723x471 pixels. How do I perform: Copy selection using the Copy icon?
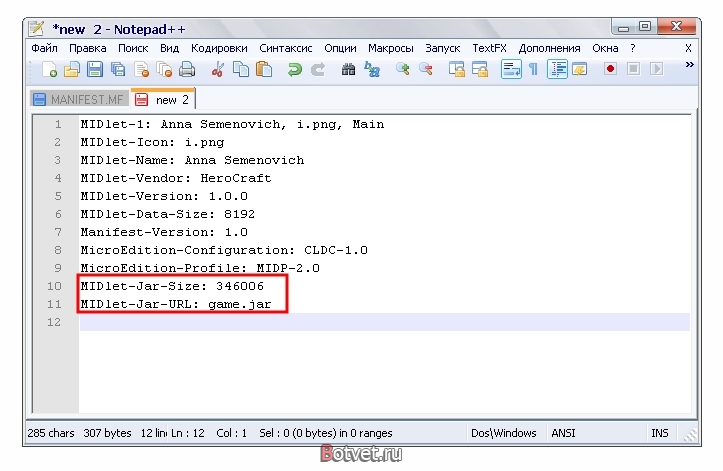(240, 70)
